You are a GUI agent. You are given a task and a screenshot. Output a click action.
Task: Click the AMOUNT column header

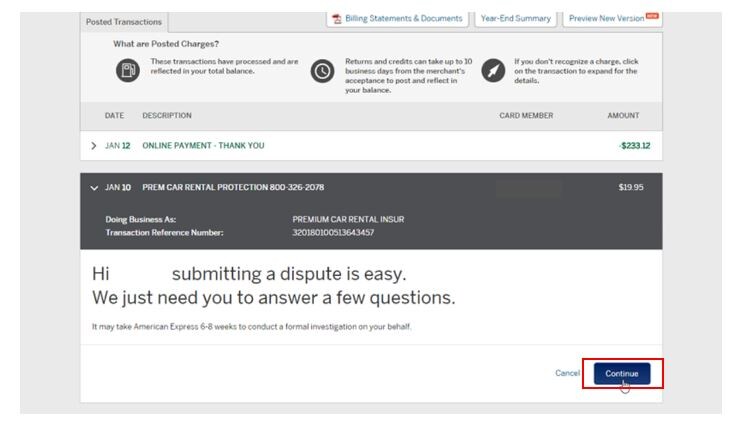tap(623, 116)
